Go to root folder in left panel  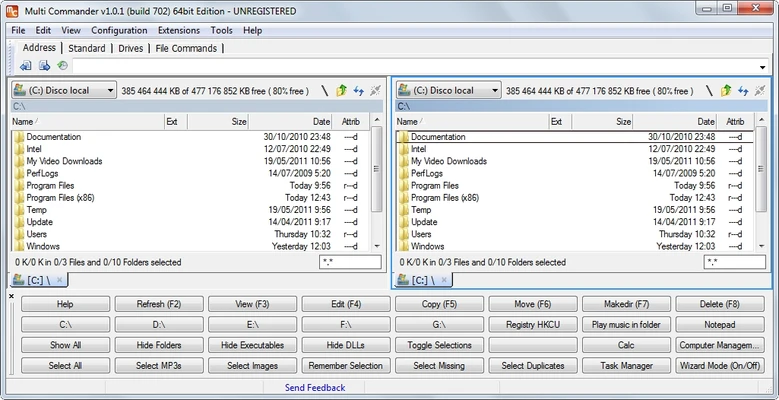[x=324, y=90]
